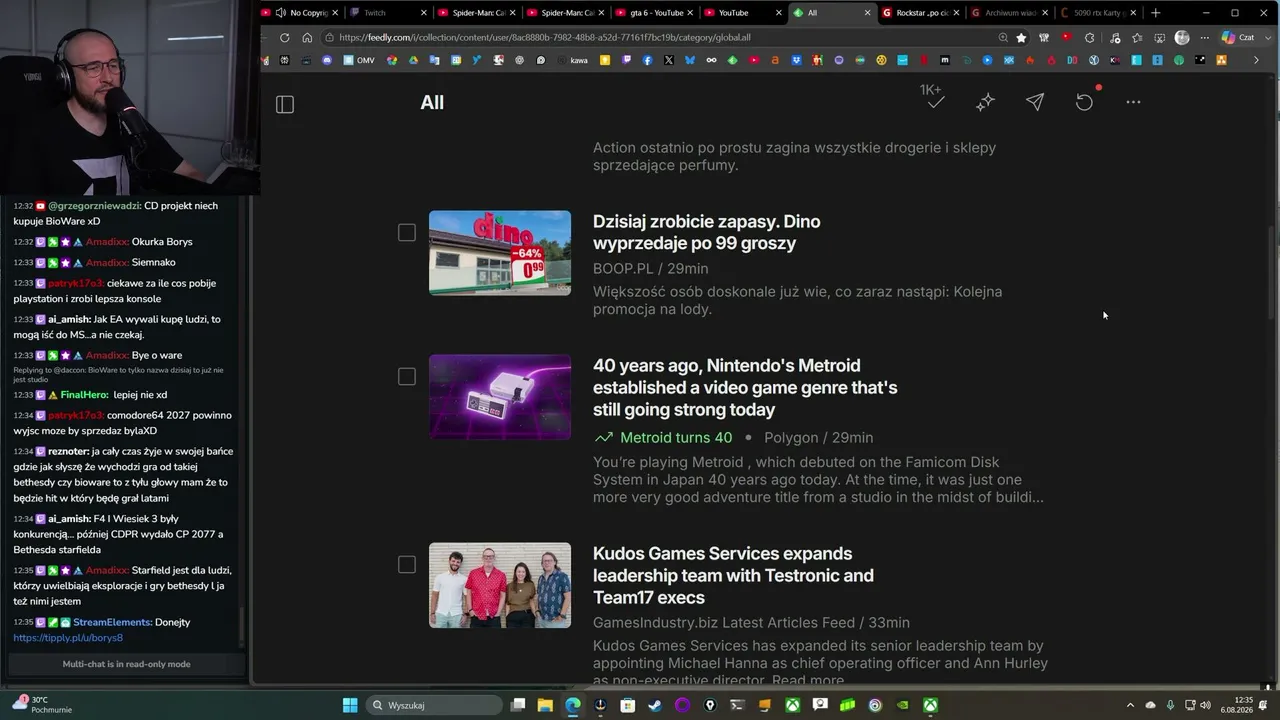Switch to the 5090 rtx Karty tab
This screenshot has width=1280, height=720.
(1097, 13)
